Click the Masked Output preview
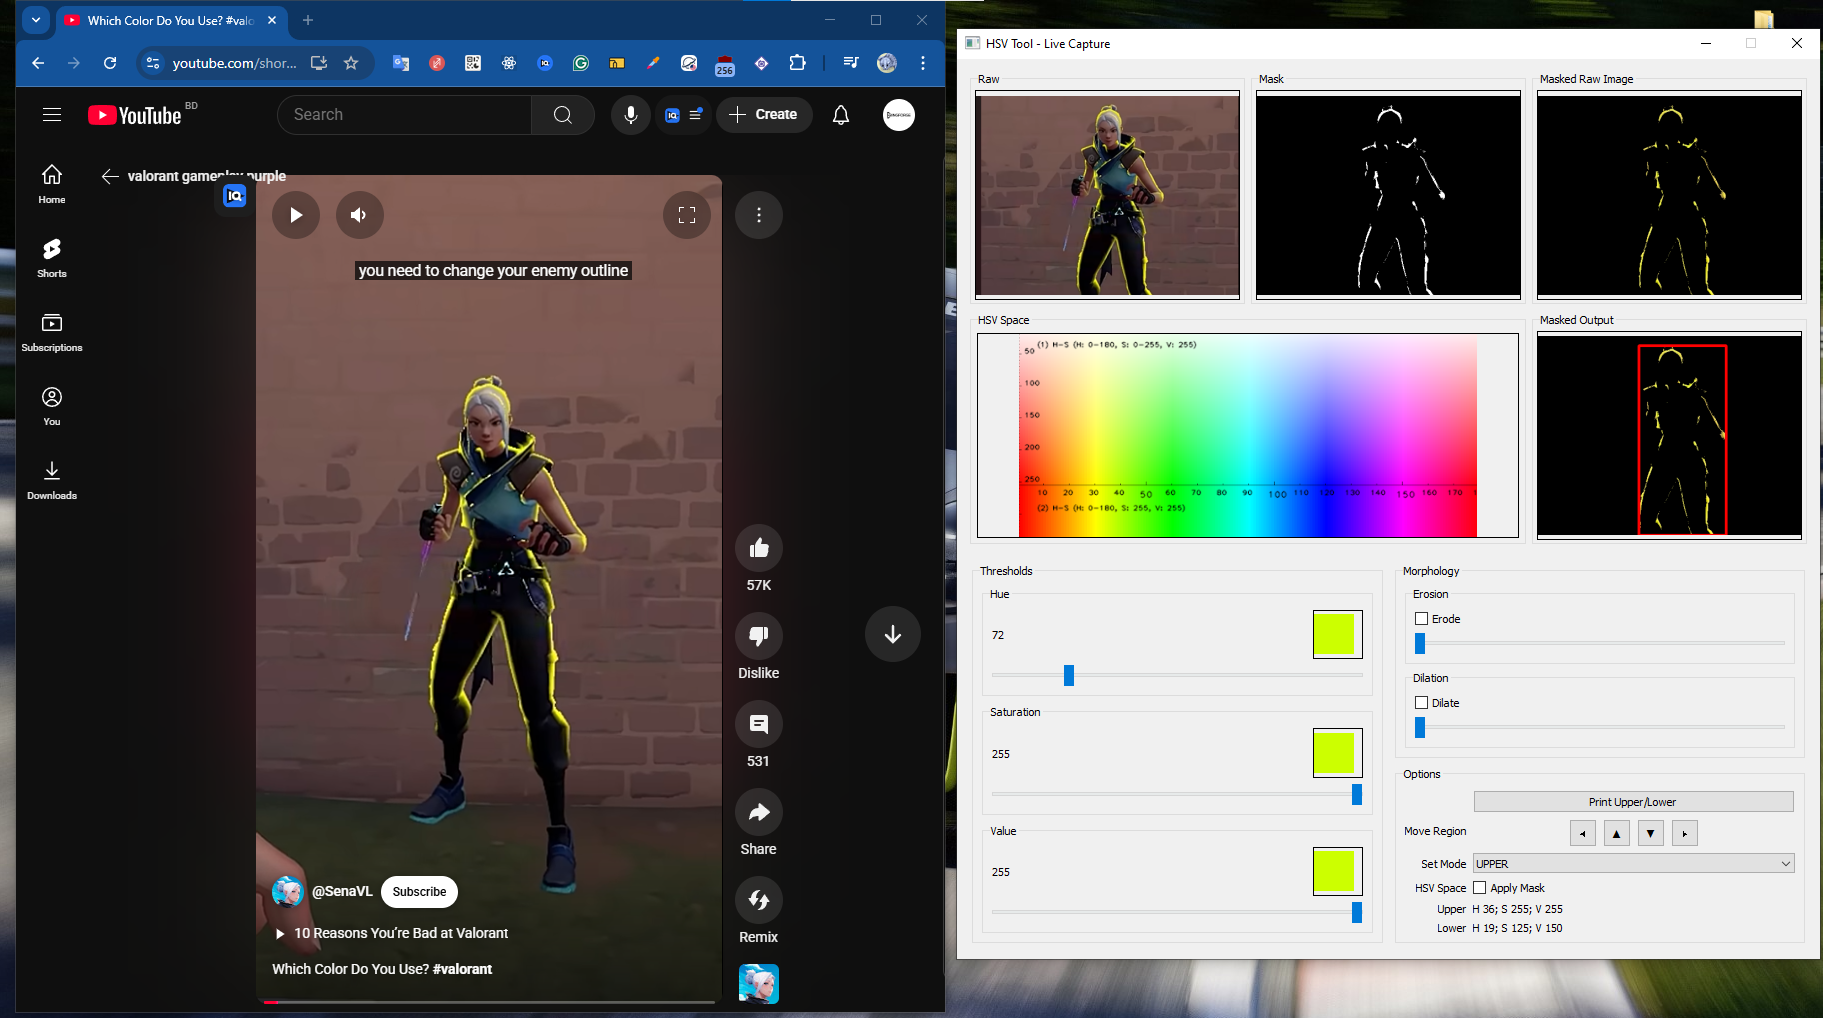This screenshot has width=1823, height=1018. coord(1669,436)
